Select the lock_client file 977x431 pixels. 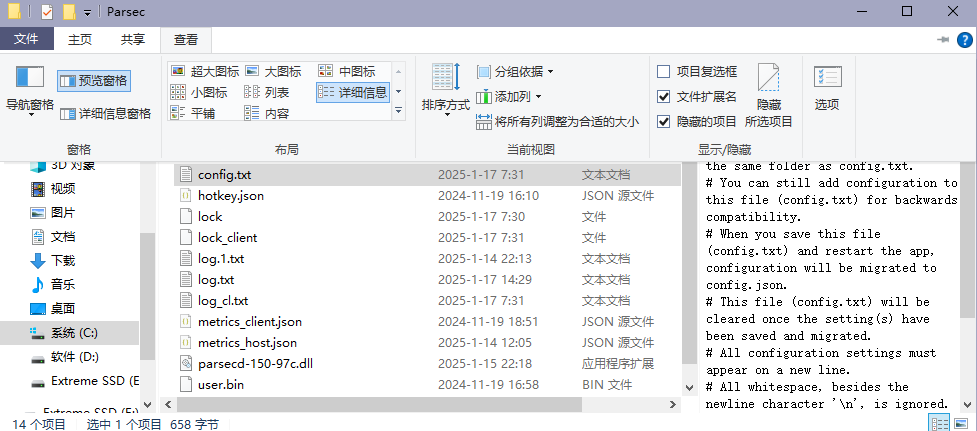[427, 238]
